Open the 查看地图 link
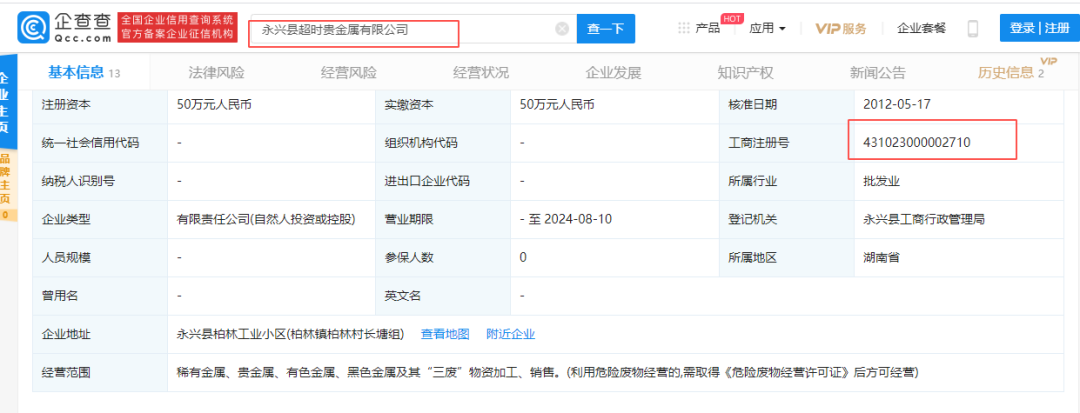 (x=445, y=335)
